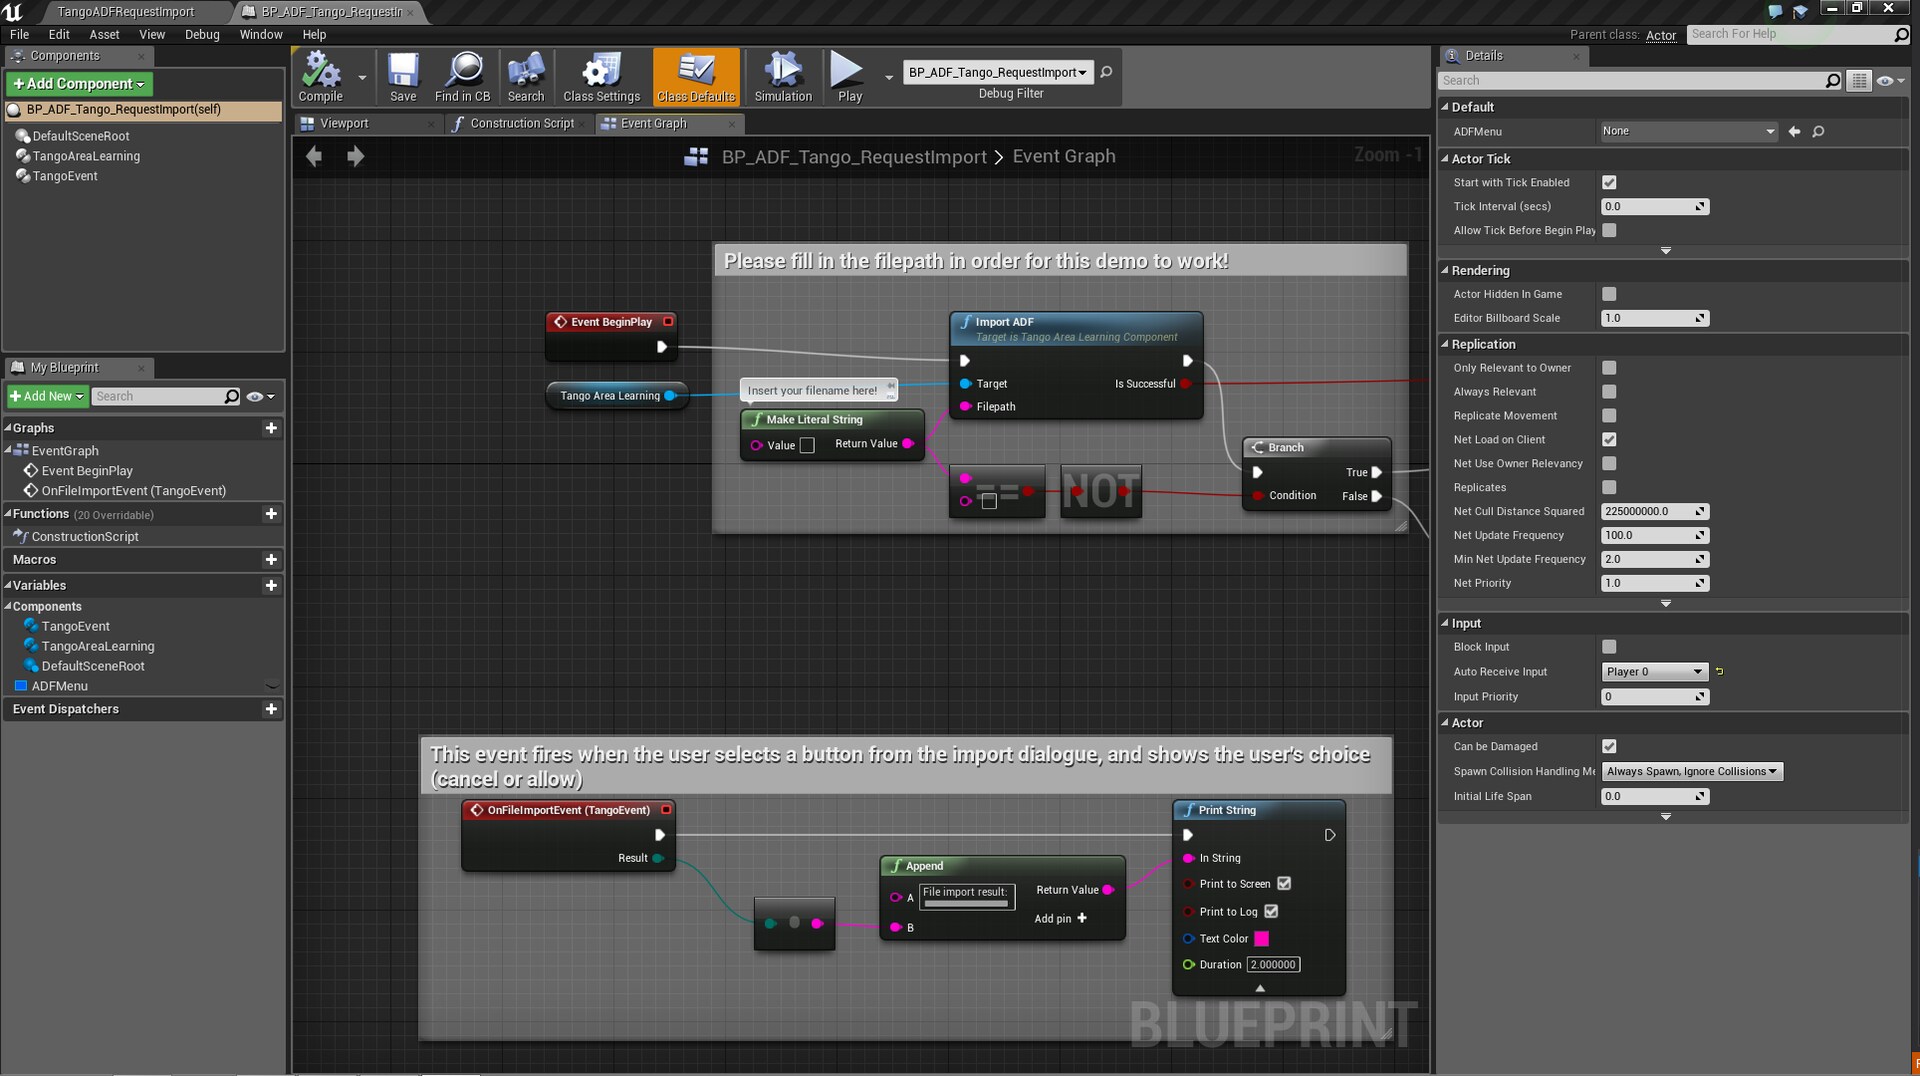The image size is (1920, 1076).
Task: Start a Simulation session
Action: coord(782,75)
